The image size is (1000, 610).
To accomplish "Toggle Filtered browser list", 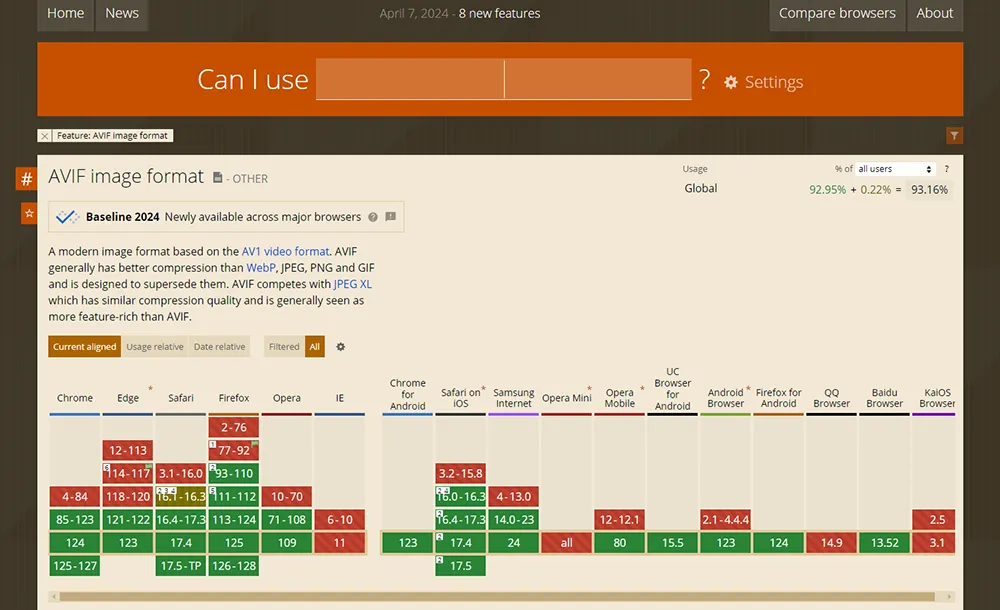I will click(284, 346).
